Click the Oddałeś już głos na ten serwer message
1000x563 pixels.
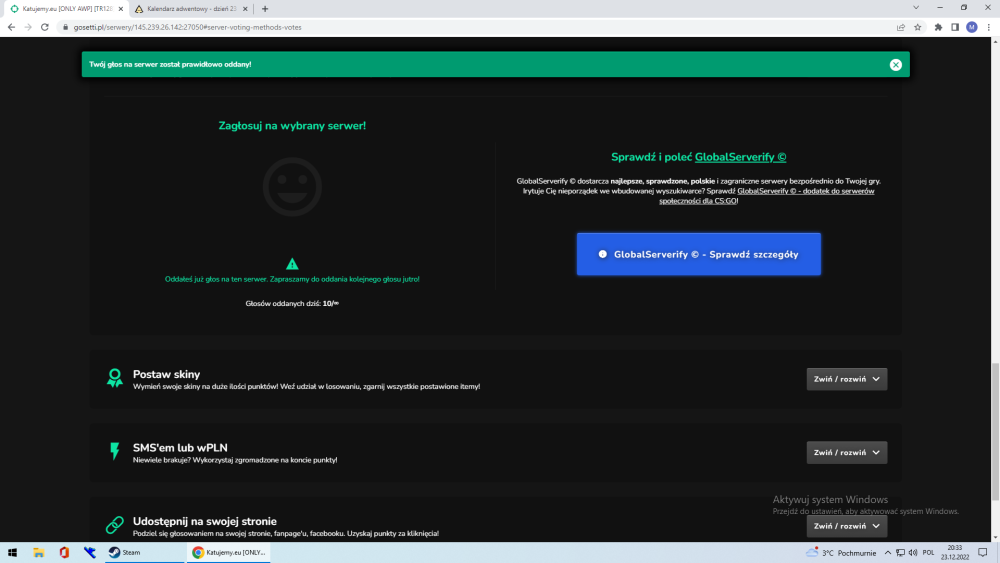[x=292, y=279]
